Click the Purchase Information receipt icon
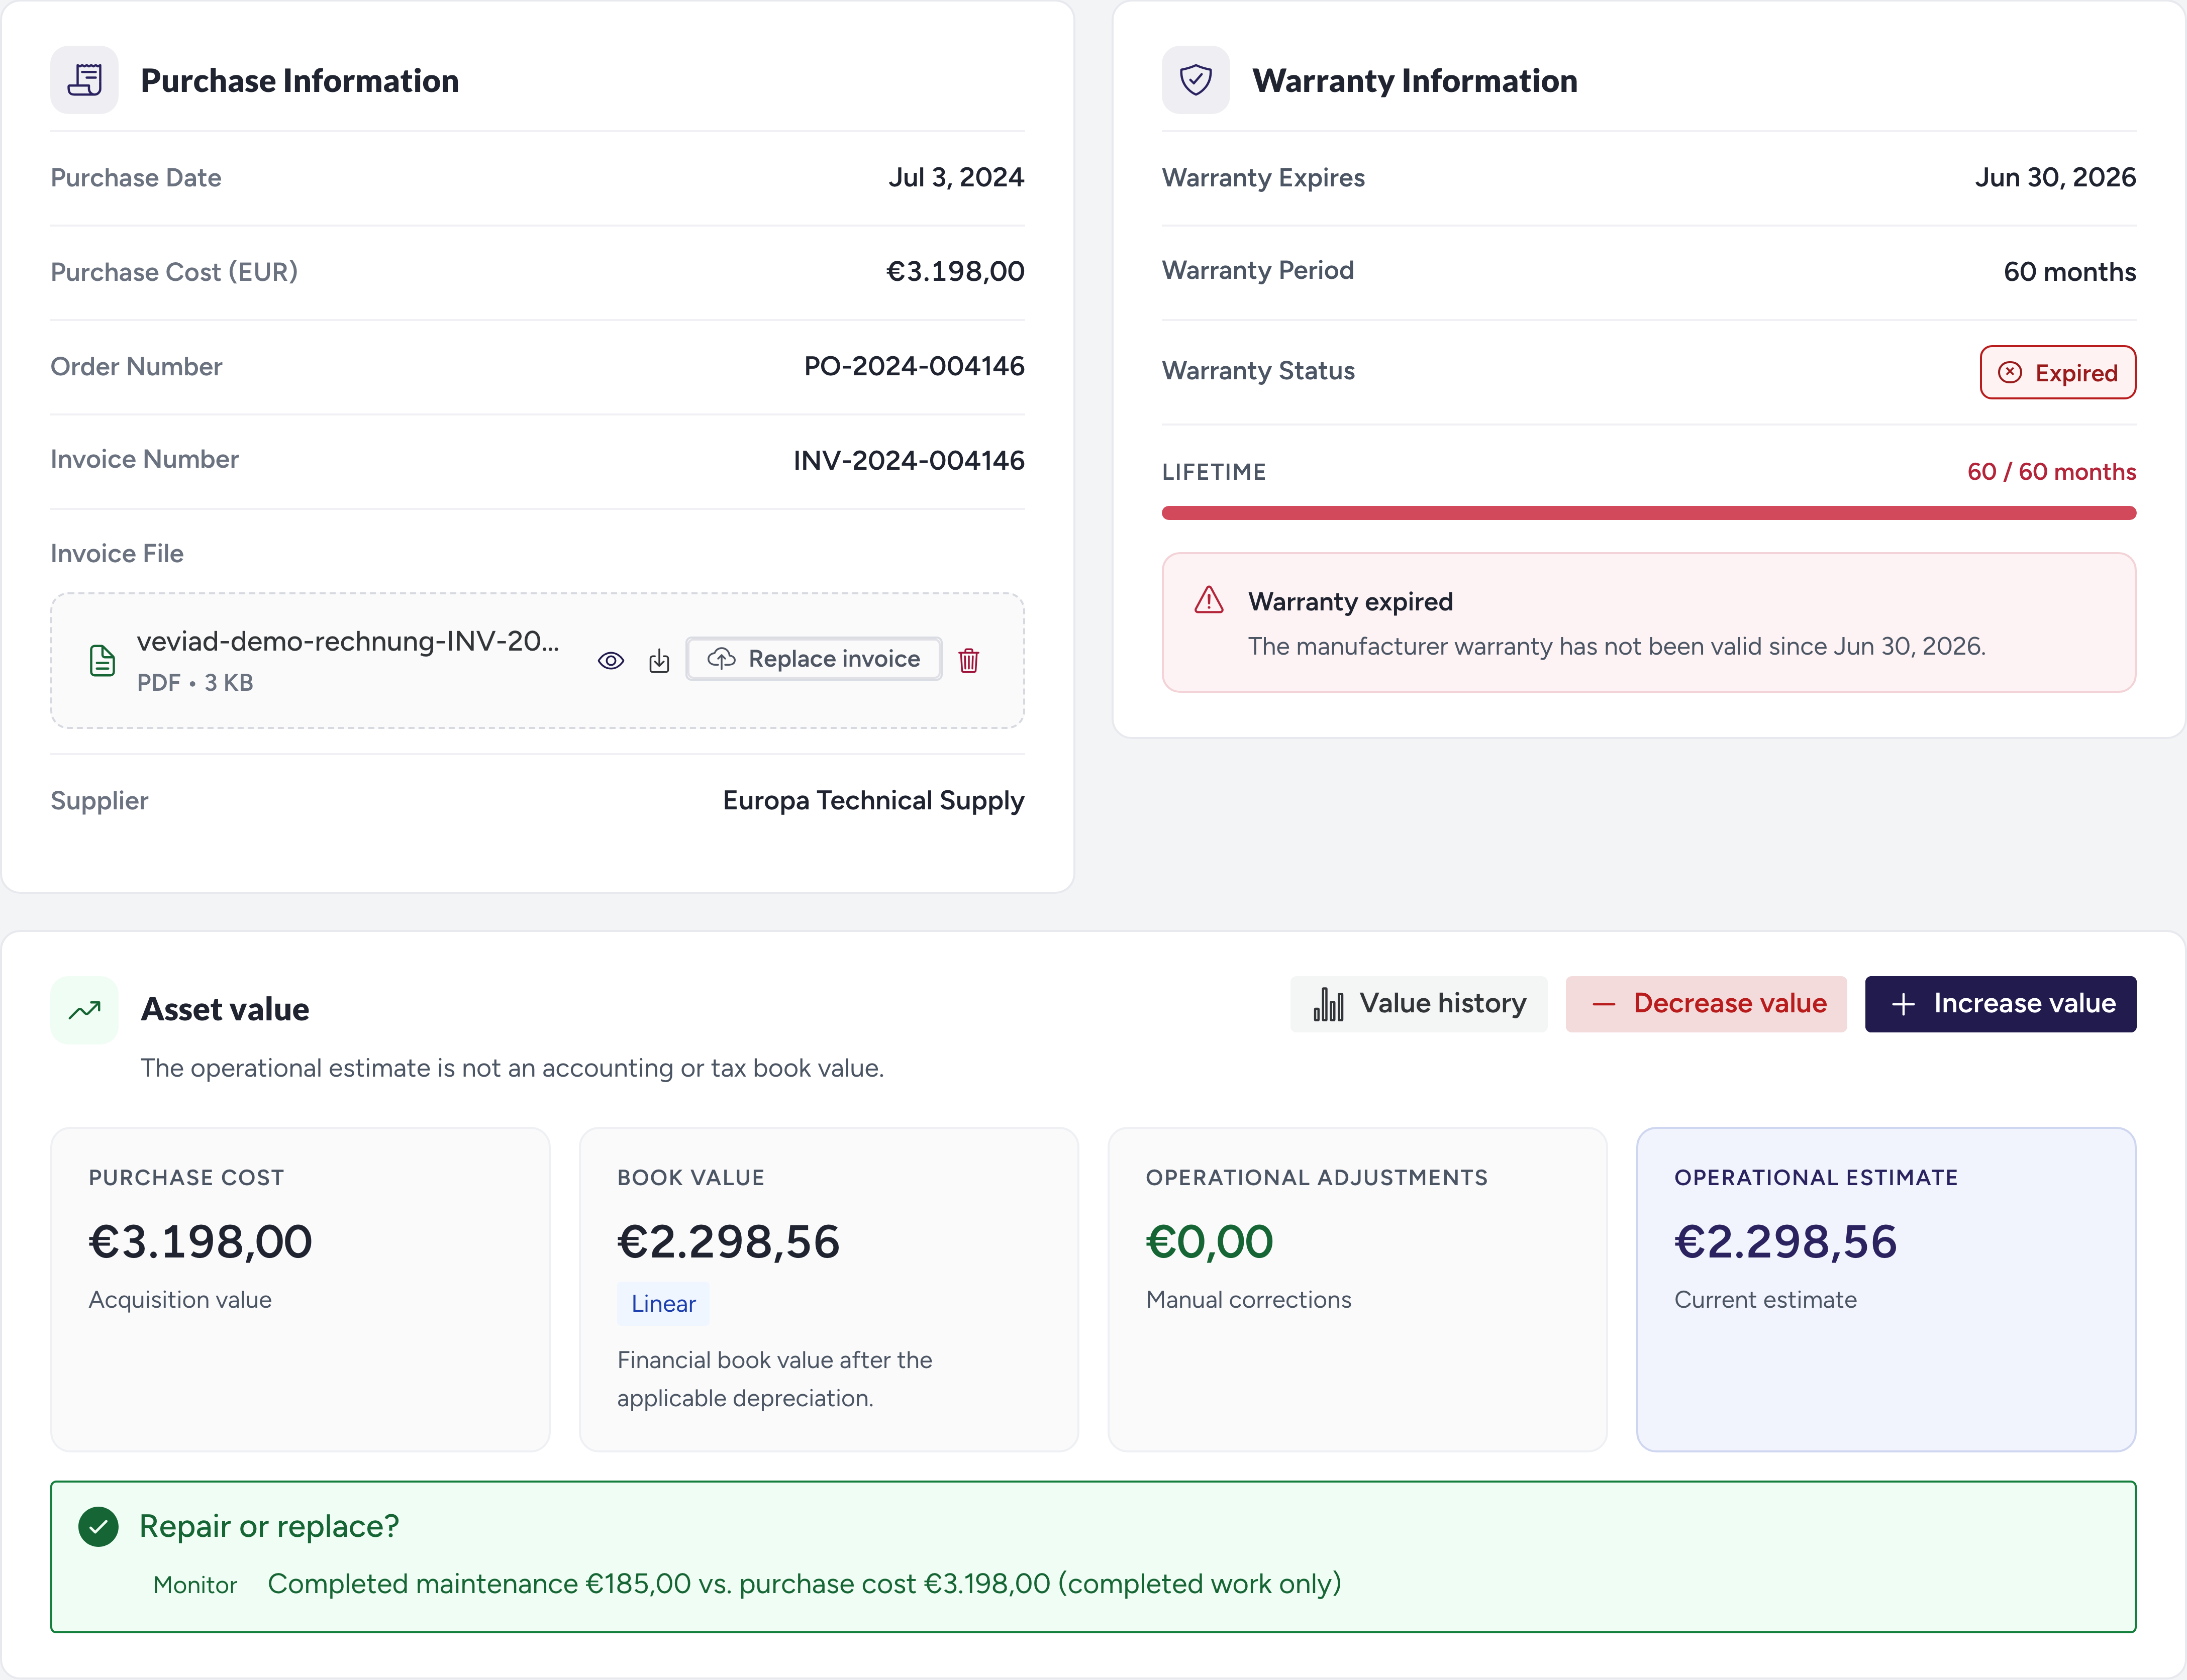 [85, 80]
